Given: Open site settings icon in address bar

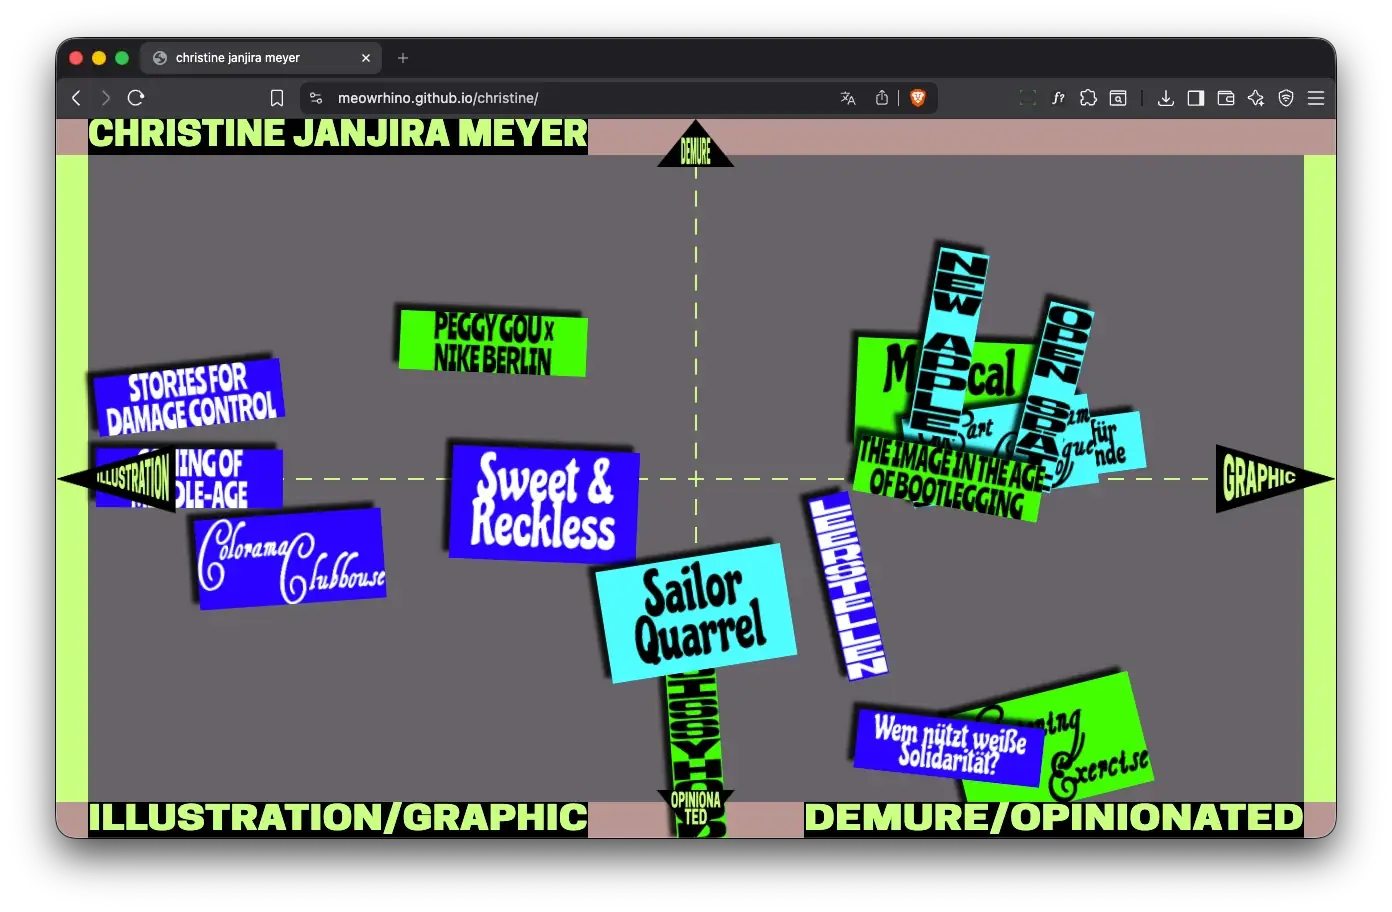Looking at the screenshot, I should click(316, 98).
